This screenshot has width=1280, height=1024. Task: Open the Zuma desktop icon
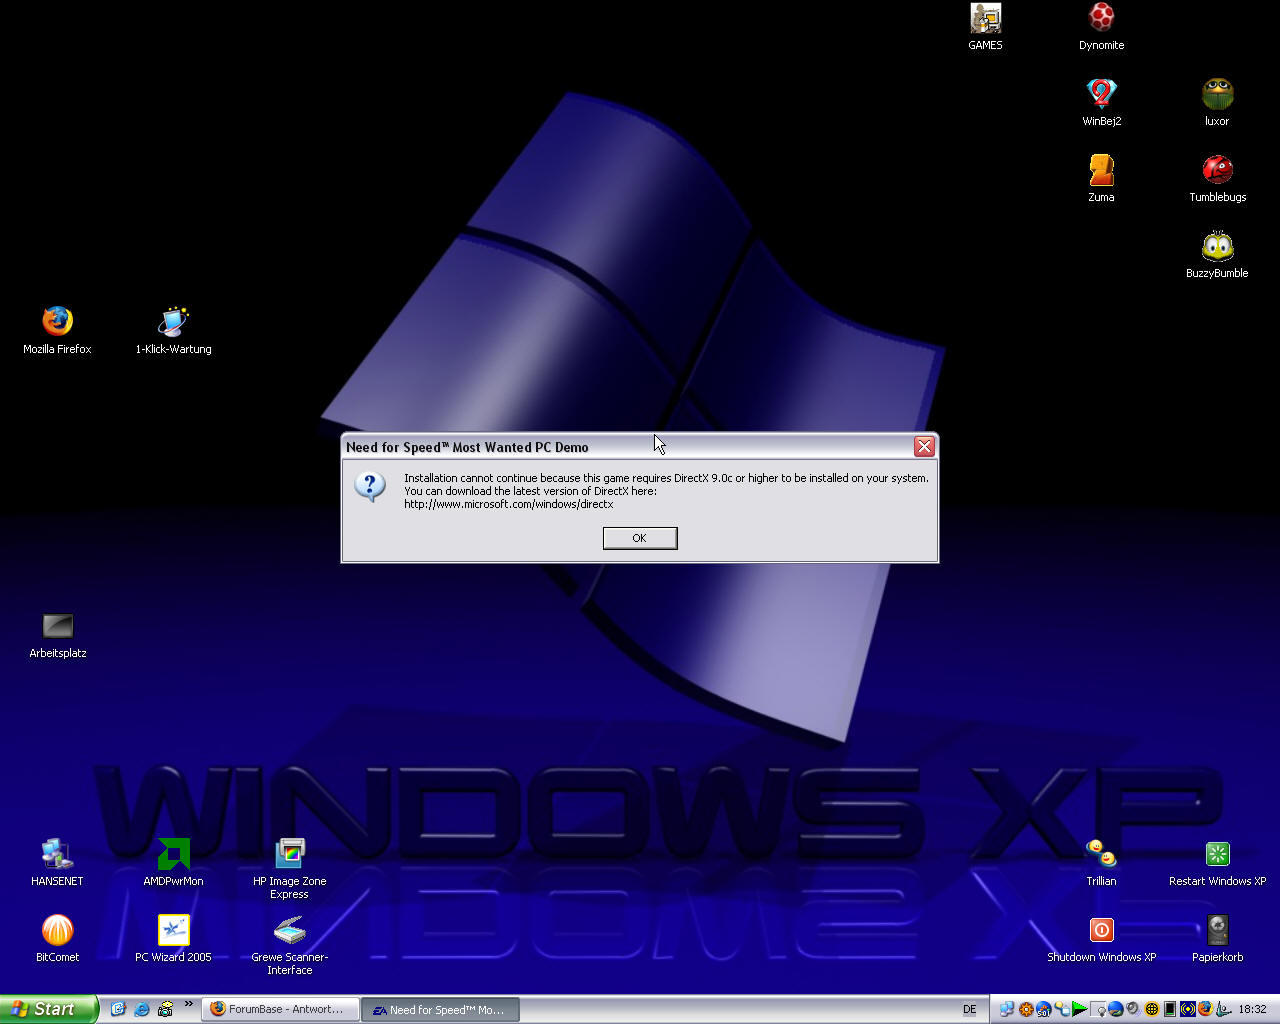(x=1101, y=179)
